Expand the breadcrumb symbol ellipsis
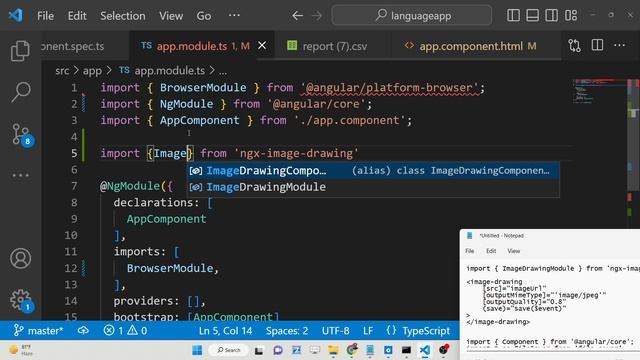The width and height of the screenshot is (640, 360). pyautogui.click(x=223, y=71)
